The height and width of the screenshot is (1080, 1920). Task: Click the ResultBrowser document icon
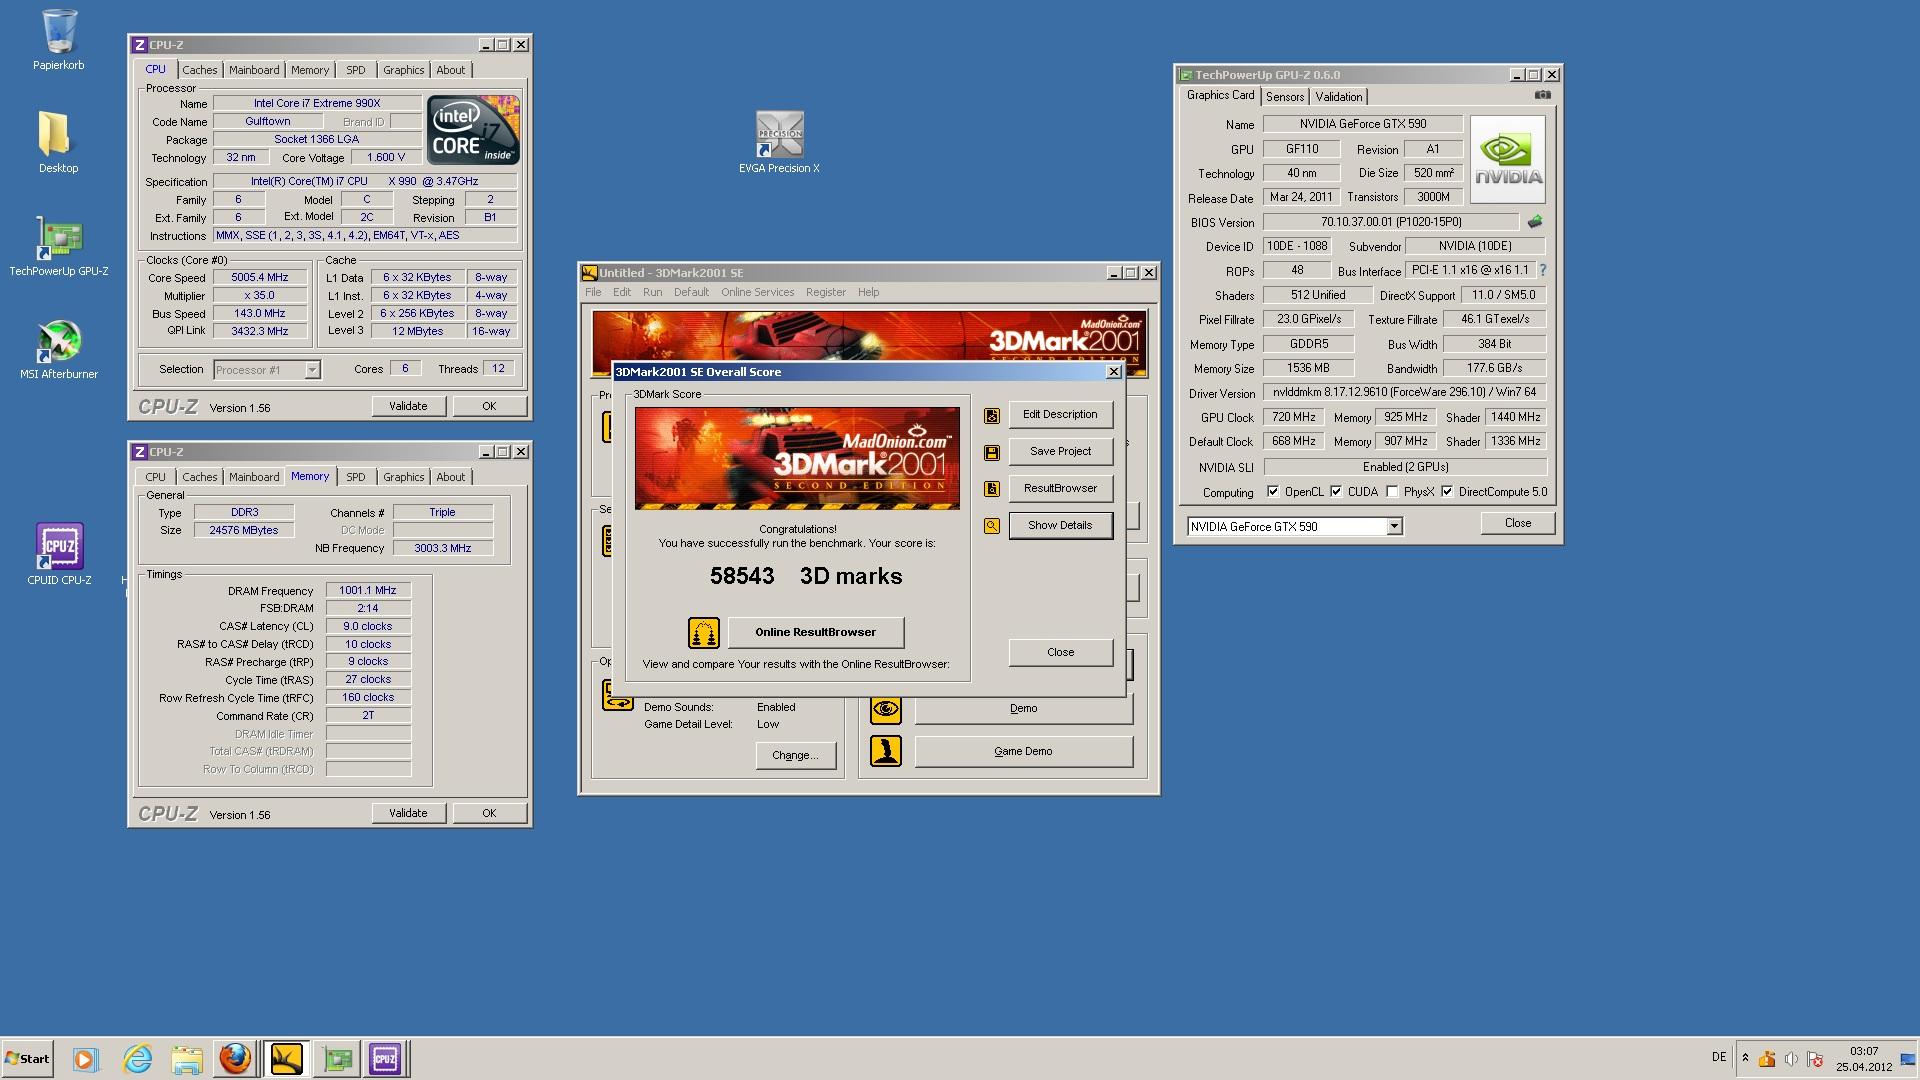pos(991,489)
